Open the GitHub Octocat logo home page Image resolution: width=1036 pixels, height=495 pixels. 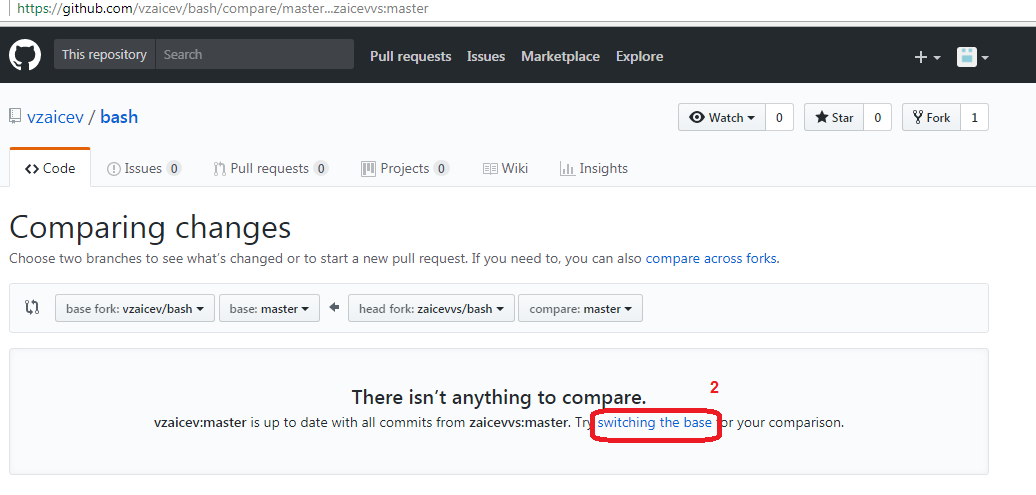25,55
